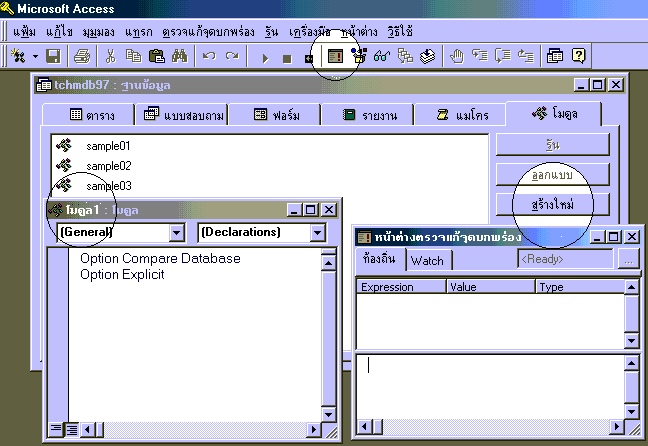
Task: Switch to Full Module View button
Action: 71,430
